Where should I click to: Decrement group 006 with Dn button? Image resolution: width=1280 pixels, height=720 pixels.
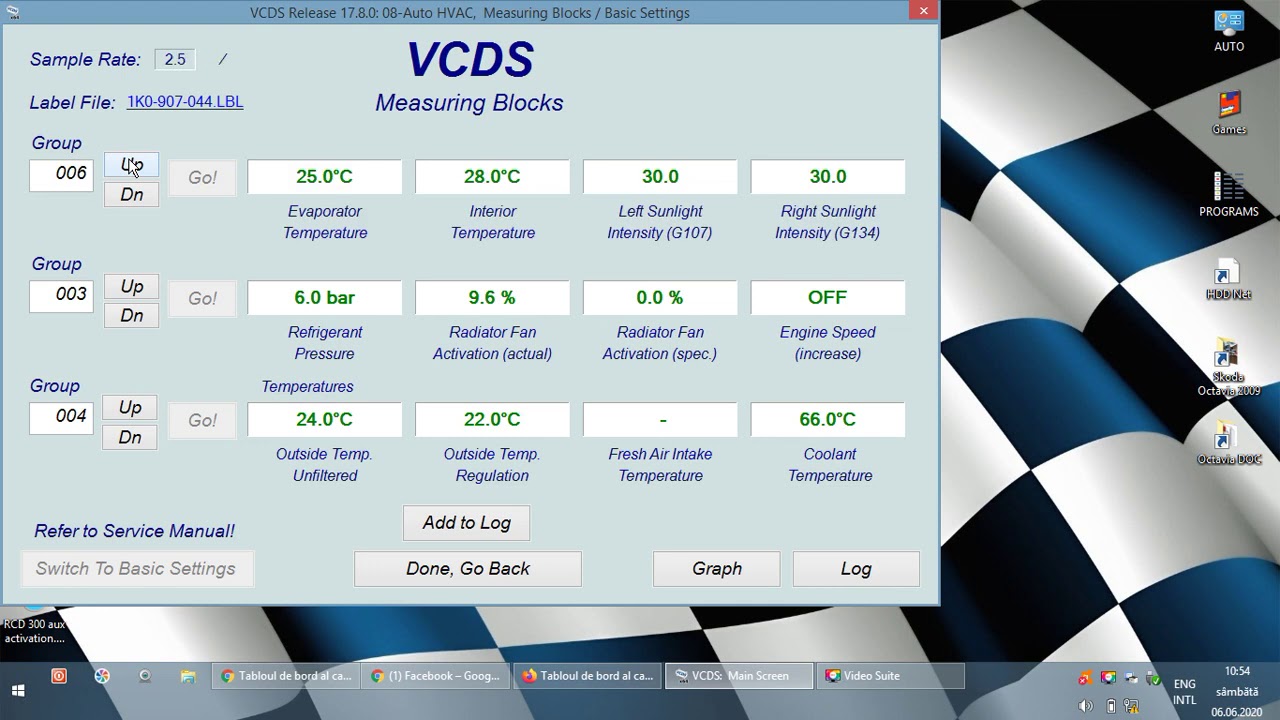tap(131, 194)
